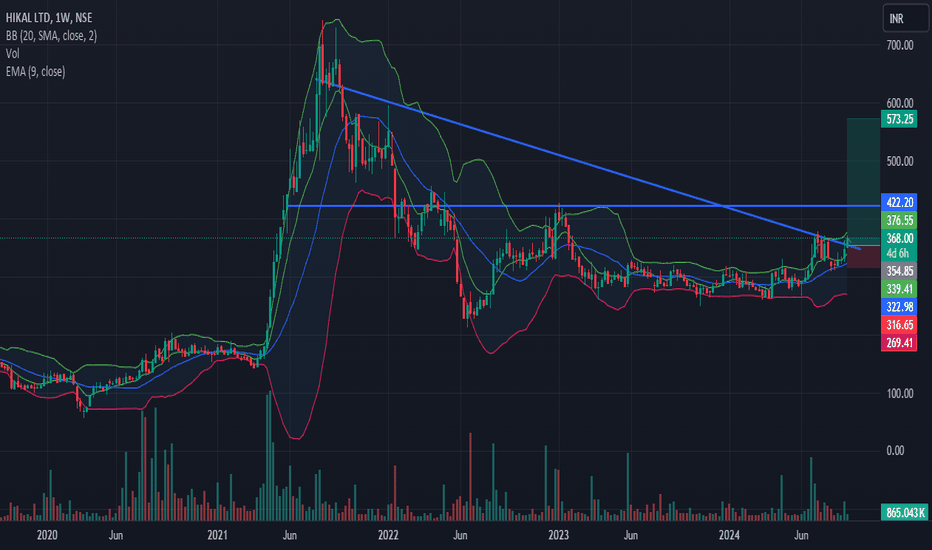Viewport: 932px width, 550px height.
Task: Click the 865.043K volume label
Action: pyautogui.click(x=904, y=512)
